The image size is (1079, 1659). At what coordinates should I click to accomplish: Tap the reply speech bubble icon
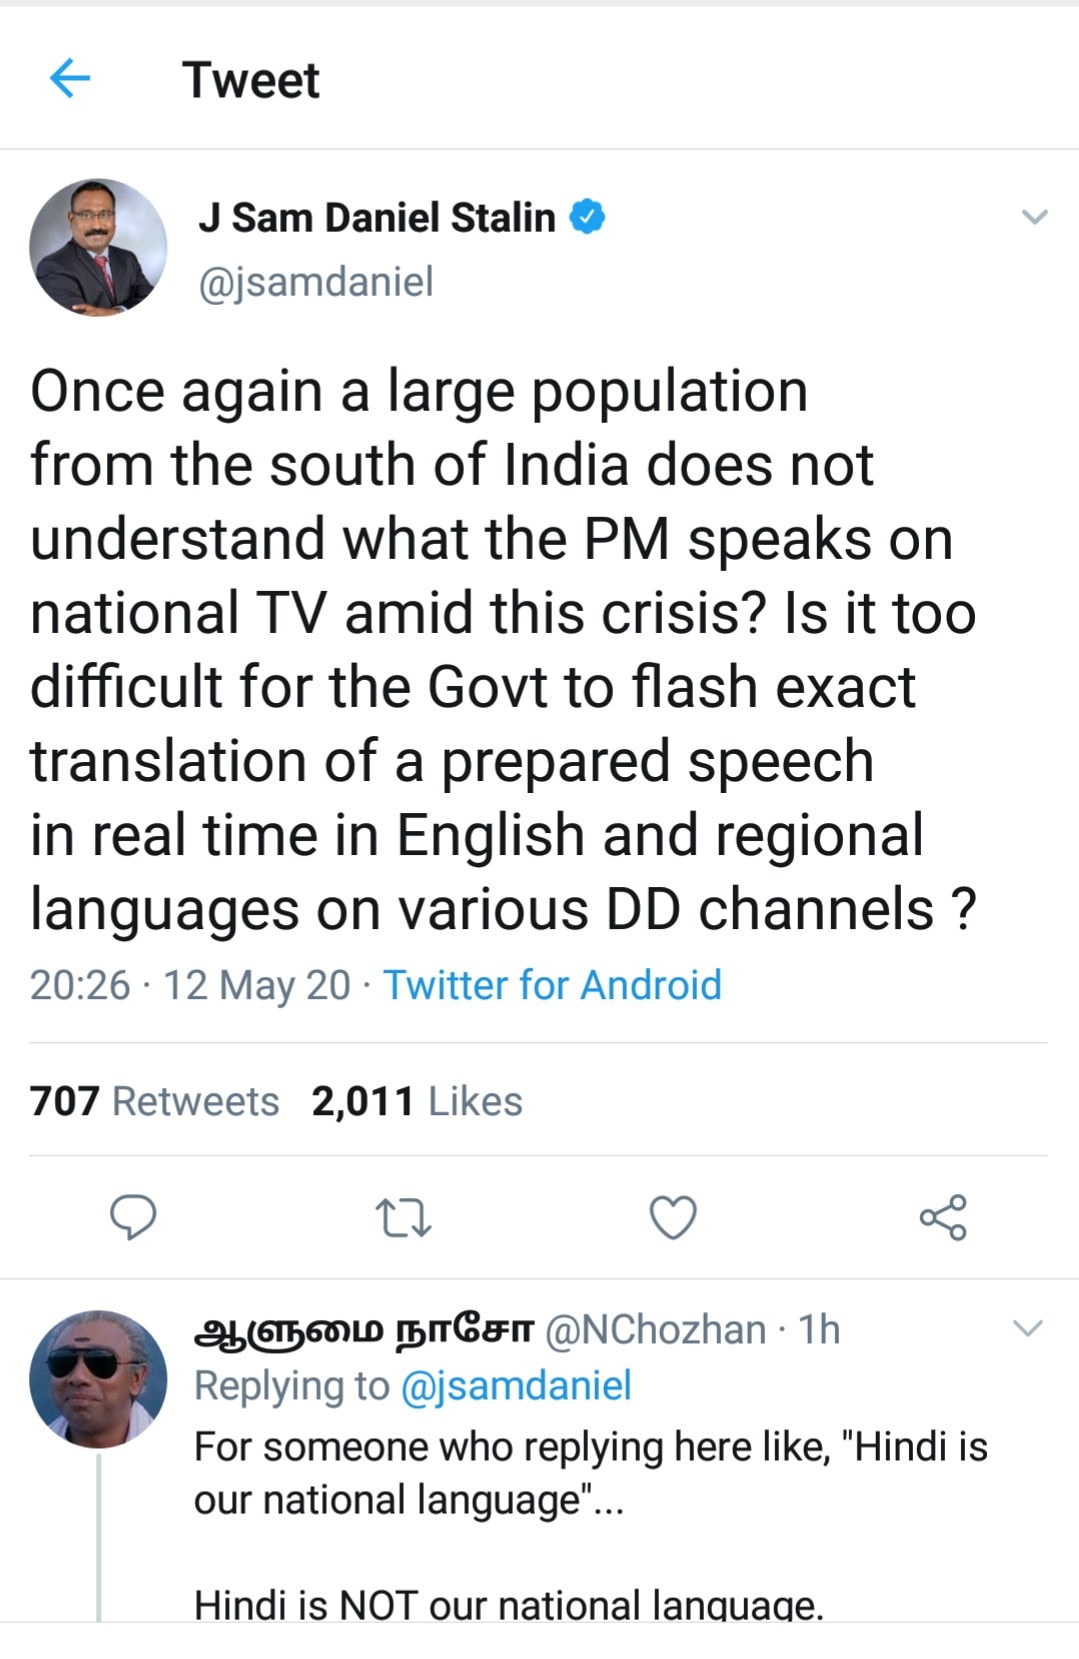point(132,1217)
